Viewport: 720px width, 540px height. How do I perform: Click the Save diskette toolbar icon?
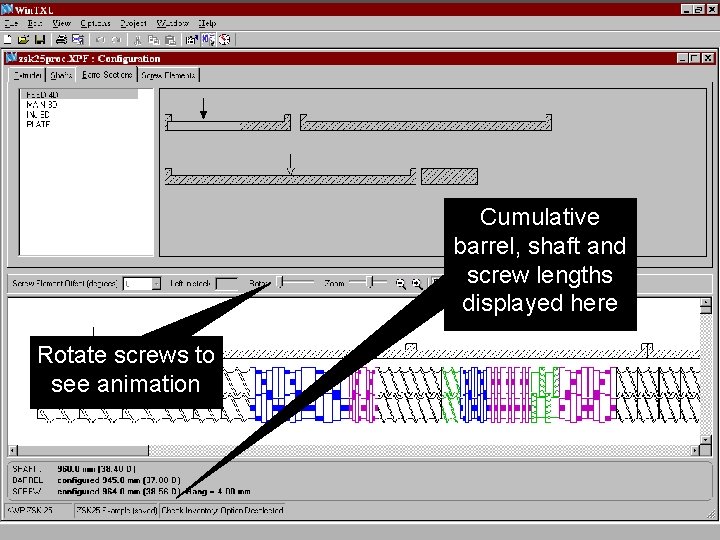[40, 40]
